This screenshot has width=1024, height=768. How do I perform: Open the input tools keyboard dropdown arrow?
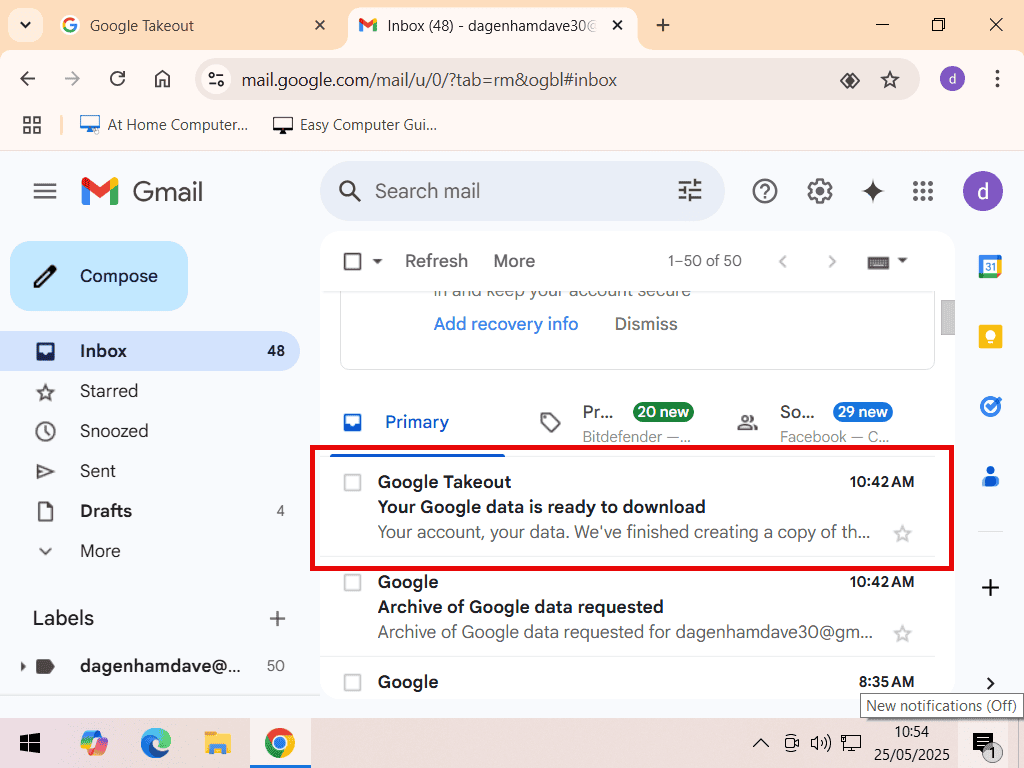point(903,260)
